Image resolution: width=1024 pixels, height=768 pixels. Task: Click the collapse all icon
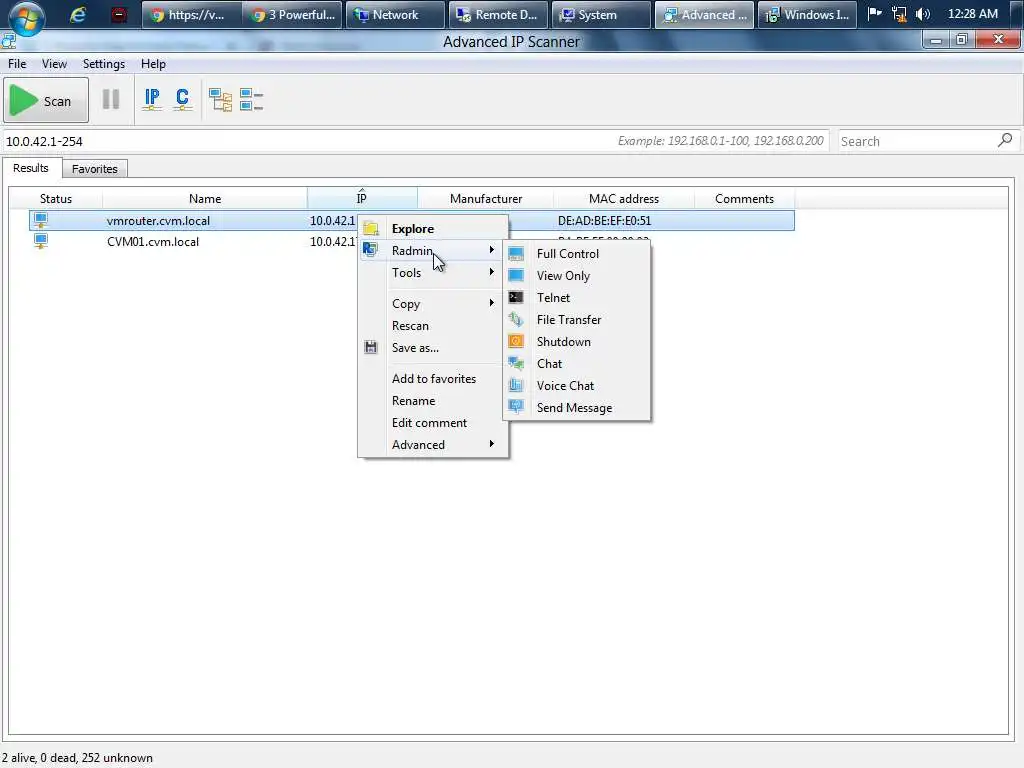(x=251, y=100)
